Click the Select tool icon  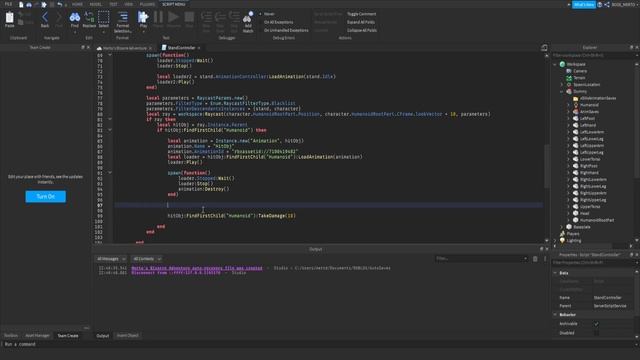click(104, 18)
